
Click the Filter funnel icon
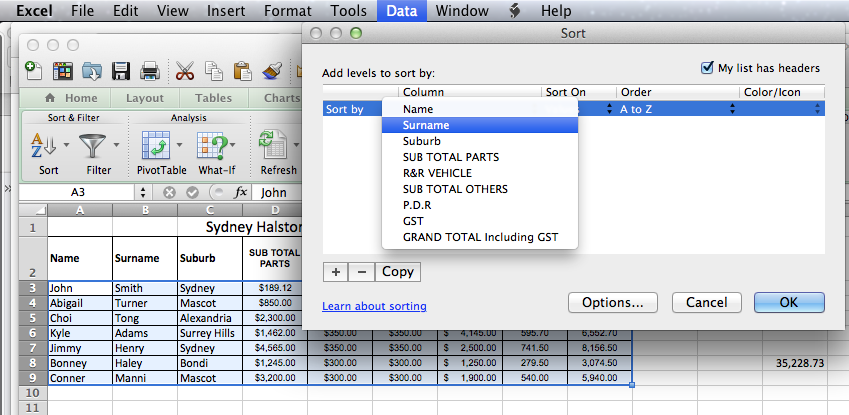click(92, 148)
